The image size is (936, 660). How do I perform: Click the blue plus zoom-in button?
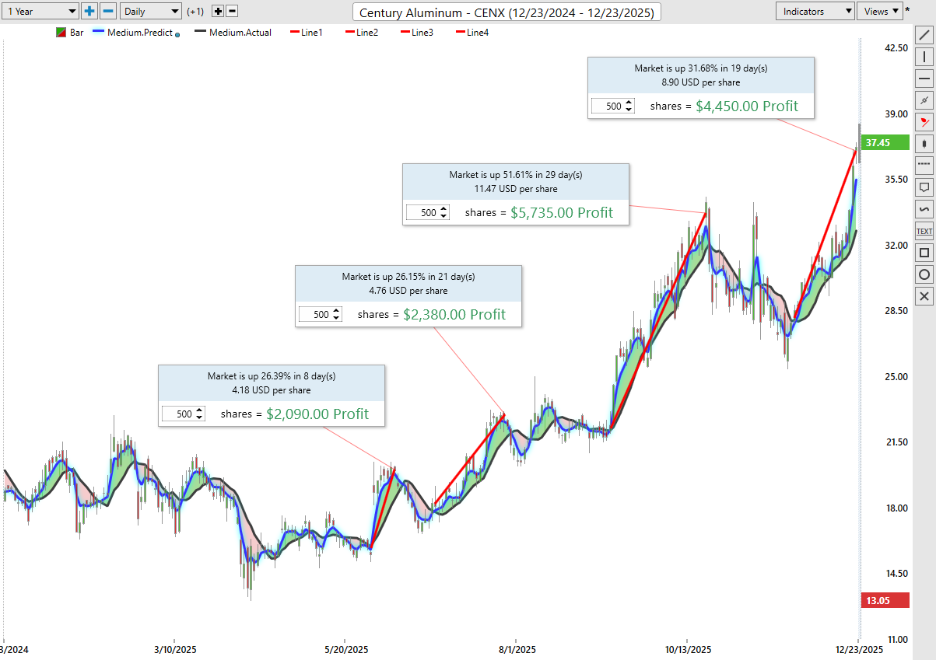pos(89,11)
